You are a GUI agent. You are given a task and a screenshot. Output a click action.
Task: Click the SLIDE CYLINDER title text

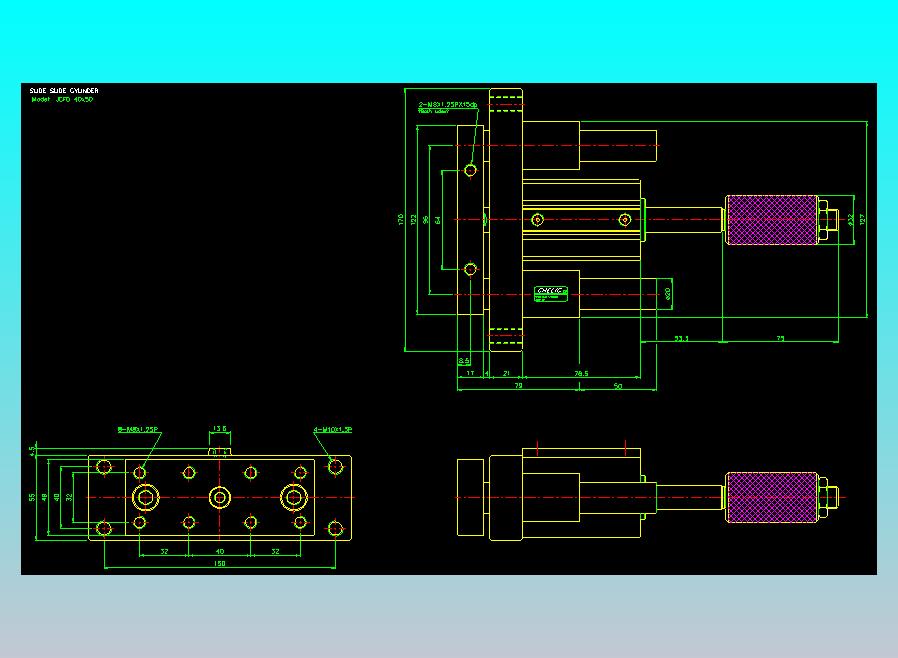[64, 90]
